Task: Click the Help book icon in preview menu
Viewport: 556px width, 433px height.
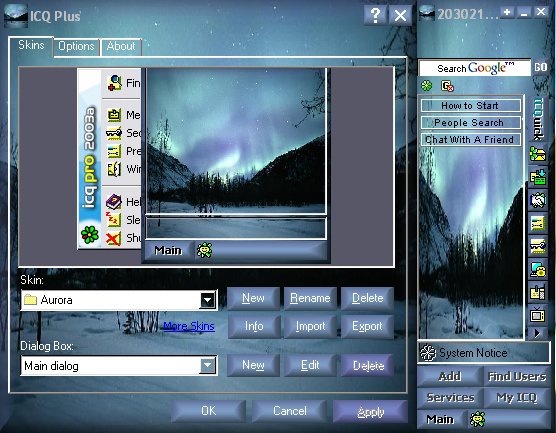Action: [114, 202]
